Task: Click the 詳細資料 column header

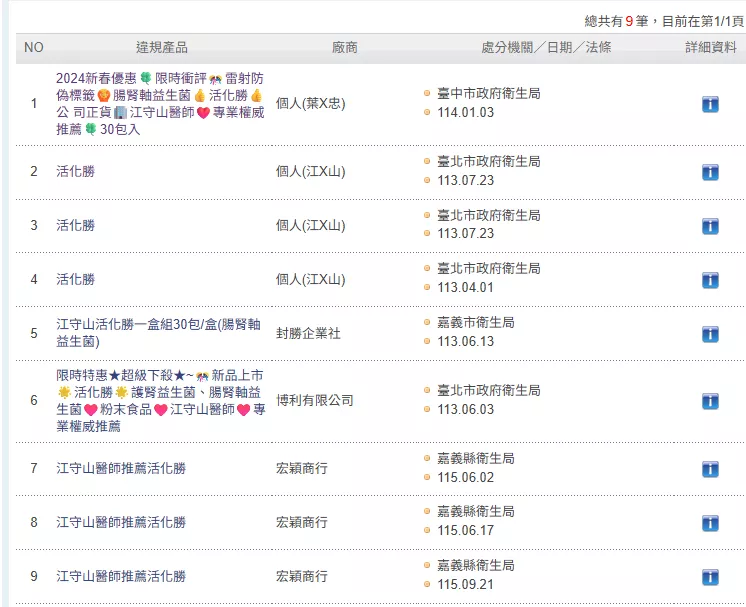Action: tap(711, 48)
